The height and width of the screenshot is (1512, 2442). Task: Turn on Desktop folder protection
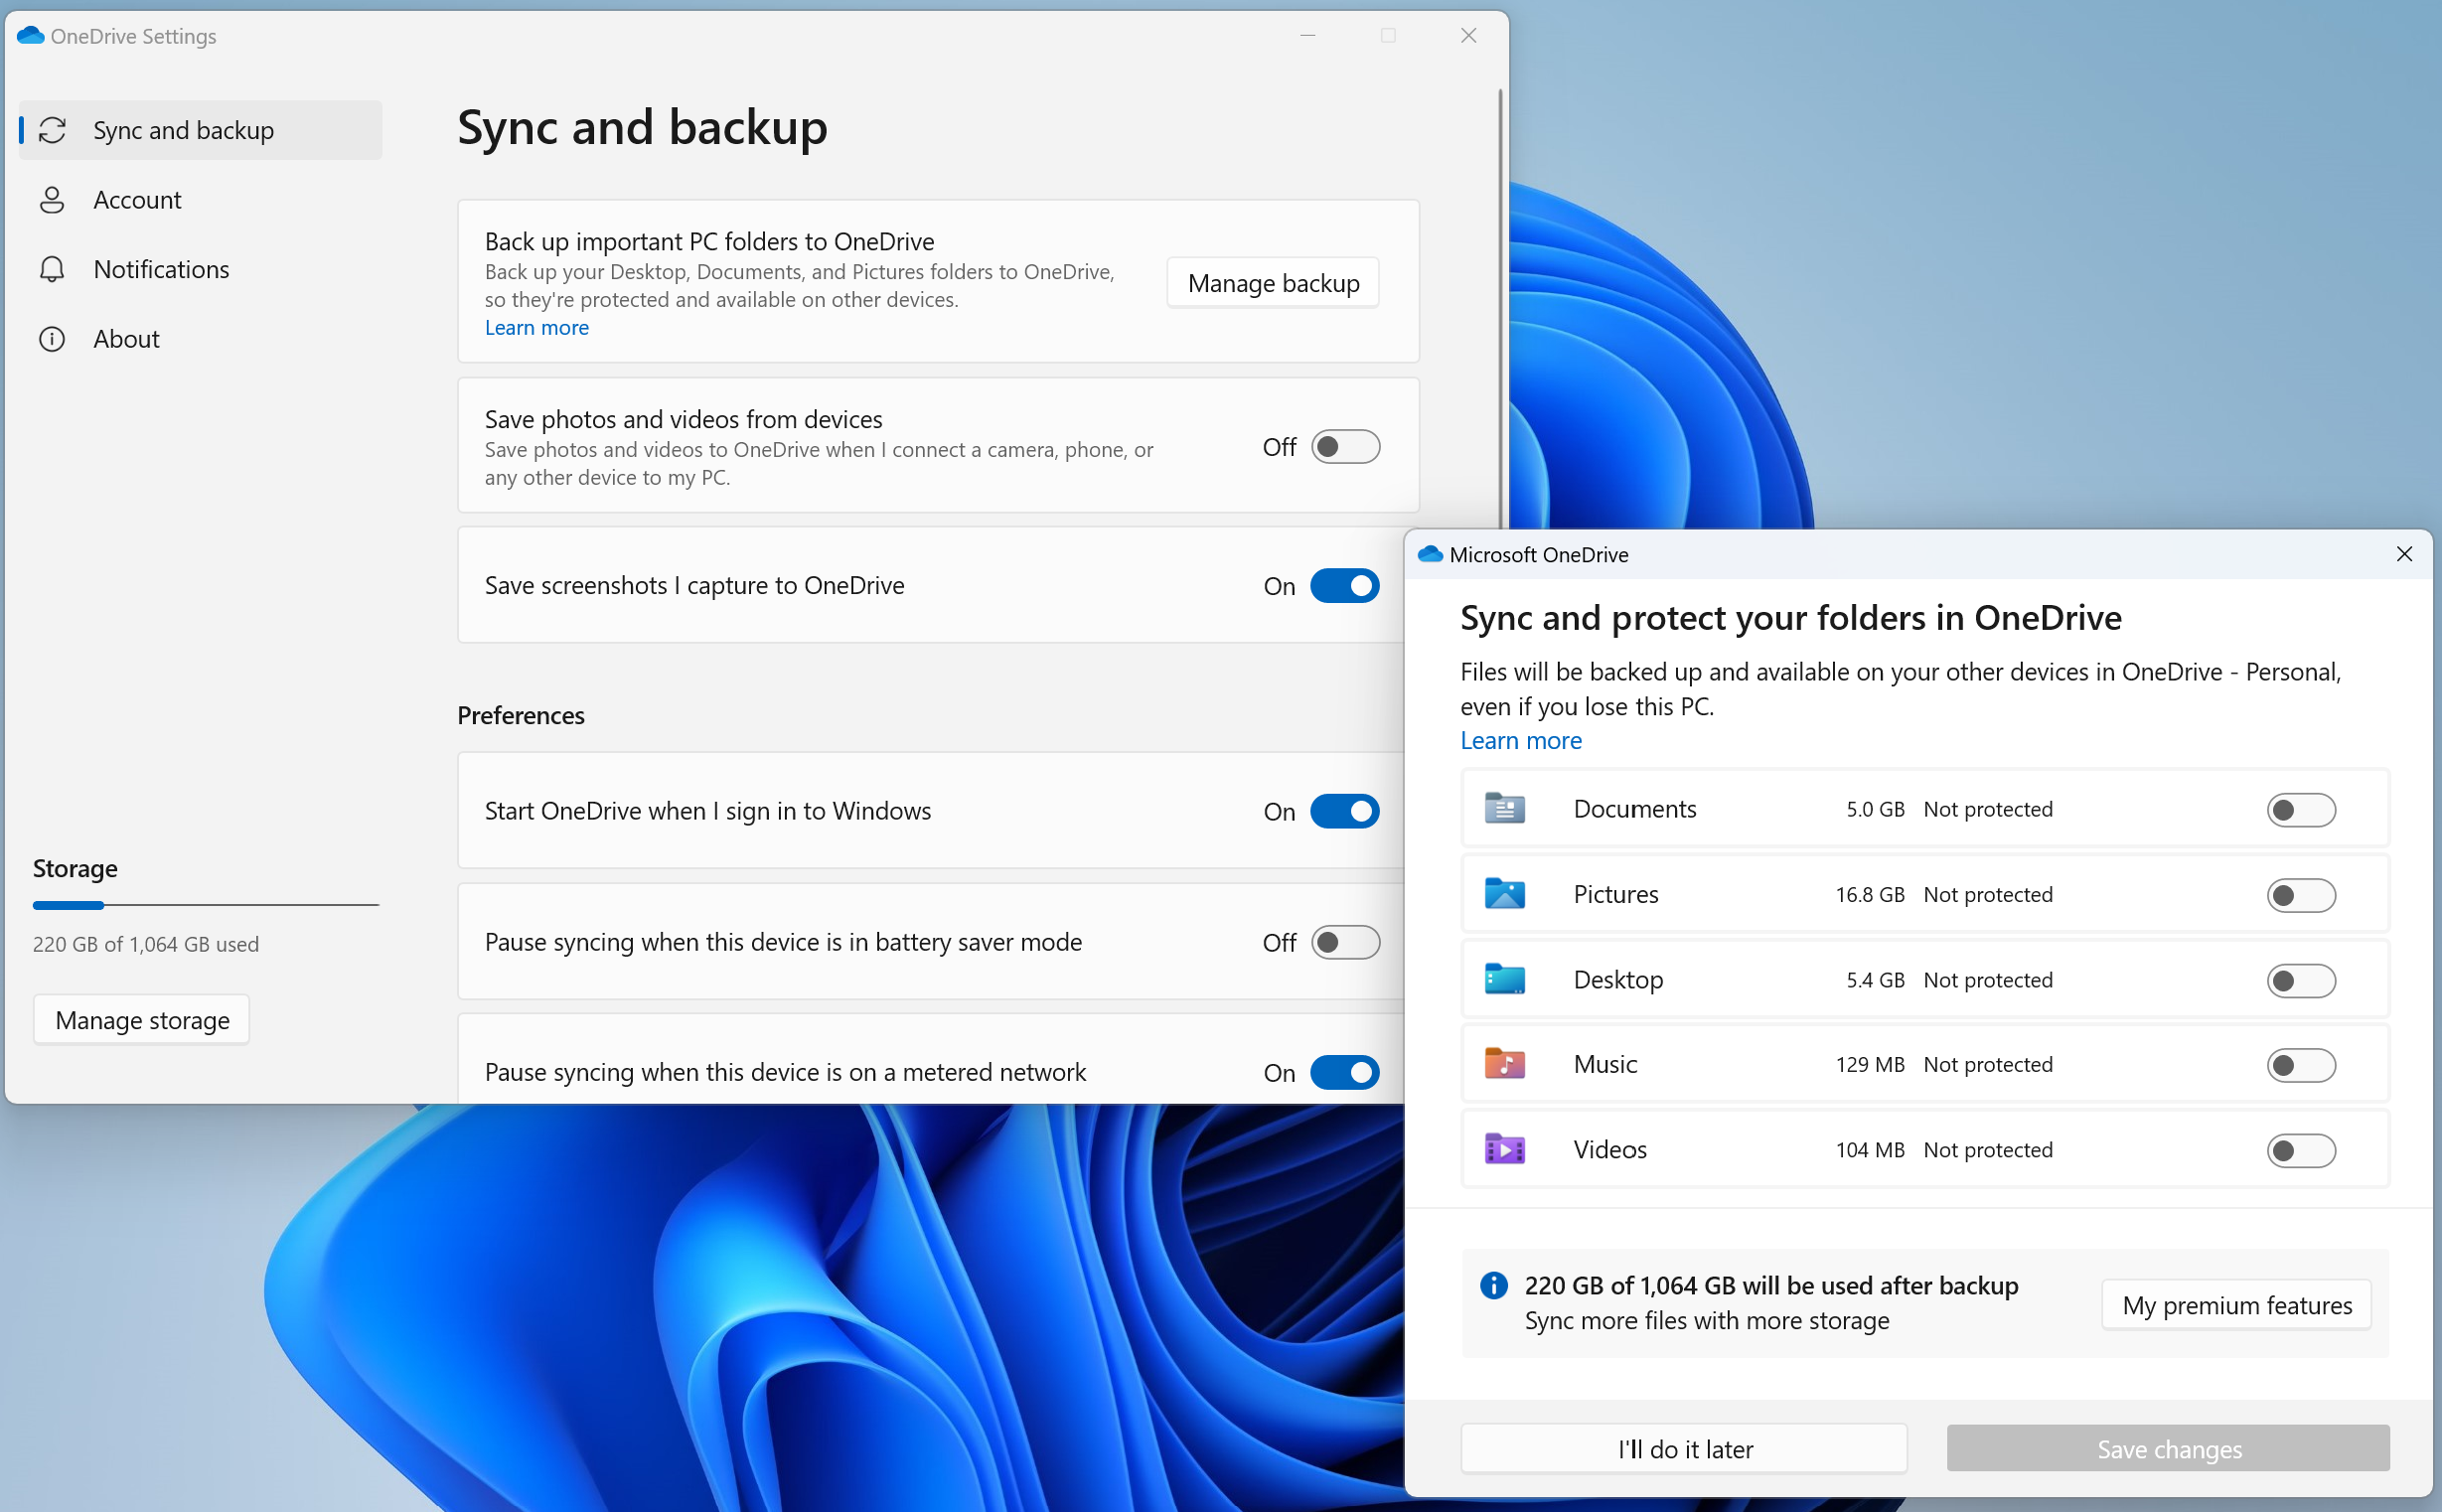click(x=2301, y=980)
